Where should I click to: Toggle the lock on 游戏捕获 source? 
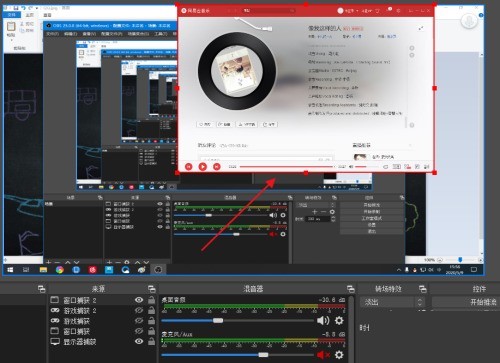(x=151, y=321)
